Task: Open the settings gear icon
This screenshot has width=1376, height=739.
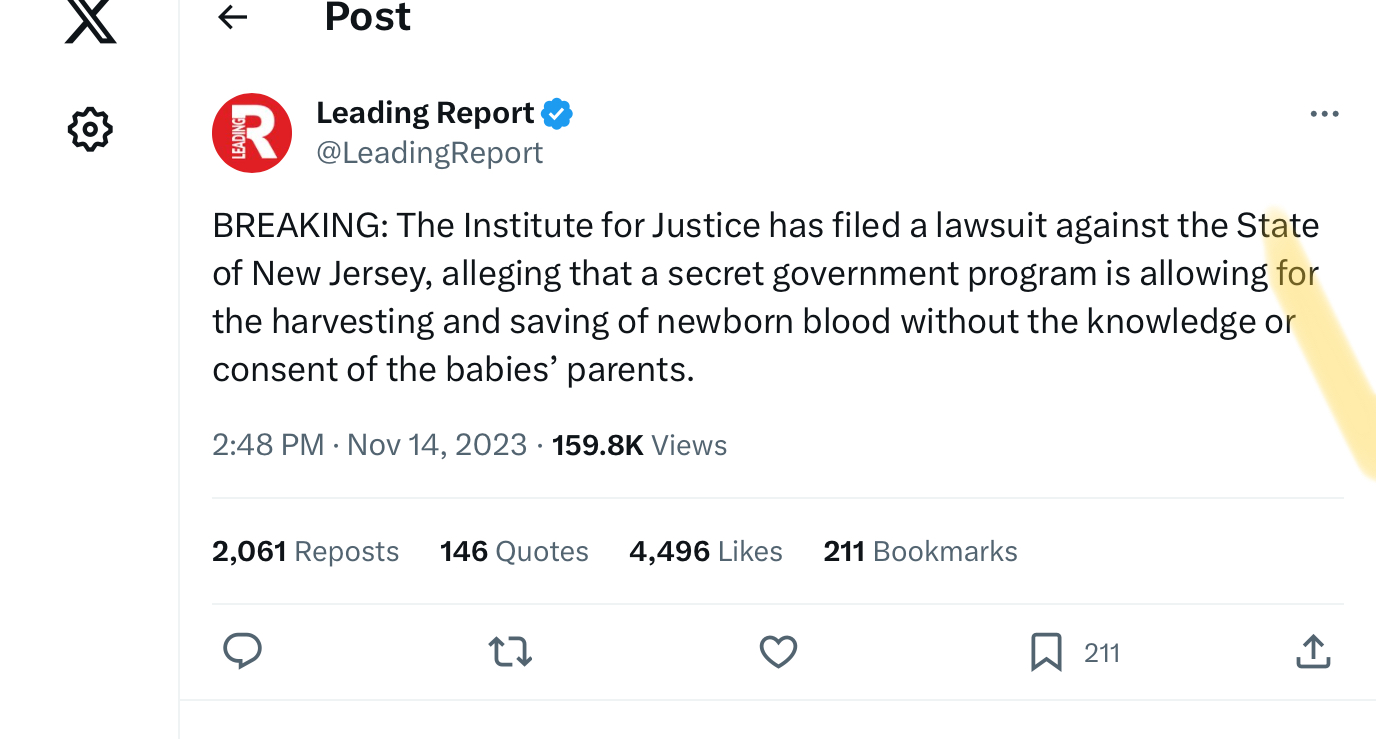Action: [x=90, y=129]
